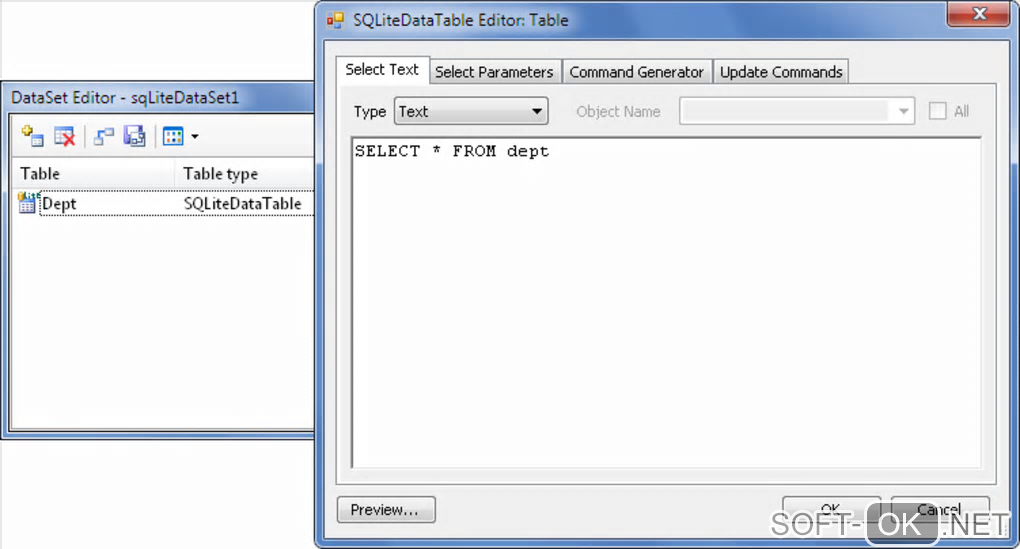
Task: Switch to the Select Parameters tab
Action: point(494,72)
